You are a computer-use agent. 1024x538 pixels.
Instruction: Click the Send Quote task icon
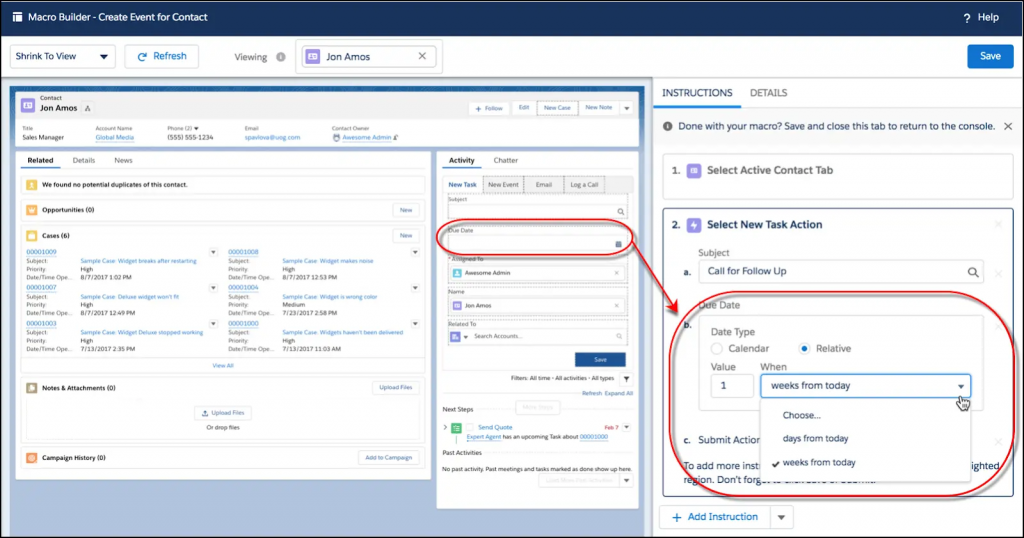456,428
